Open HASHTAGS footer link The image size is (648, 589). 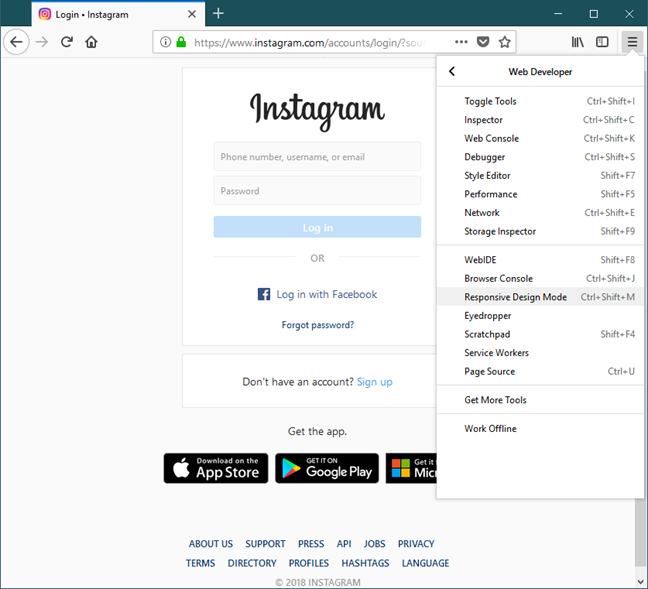pyautogui.click(x=365, y=563)
